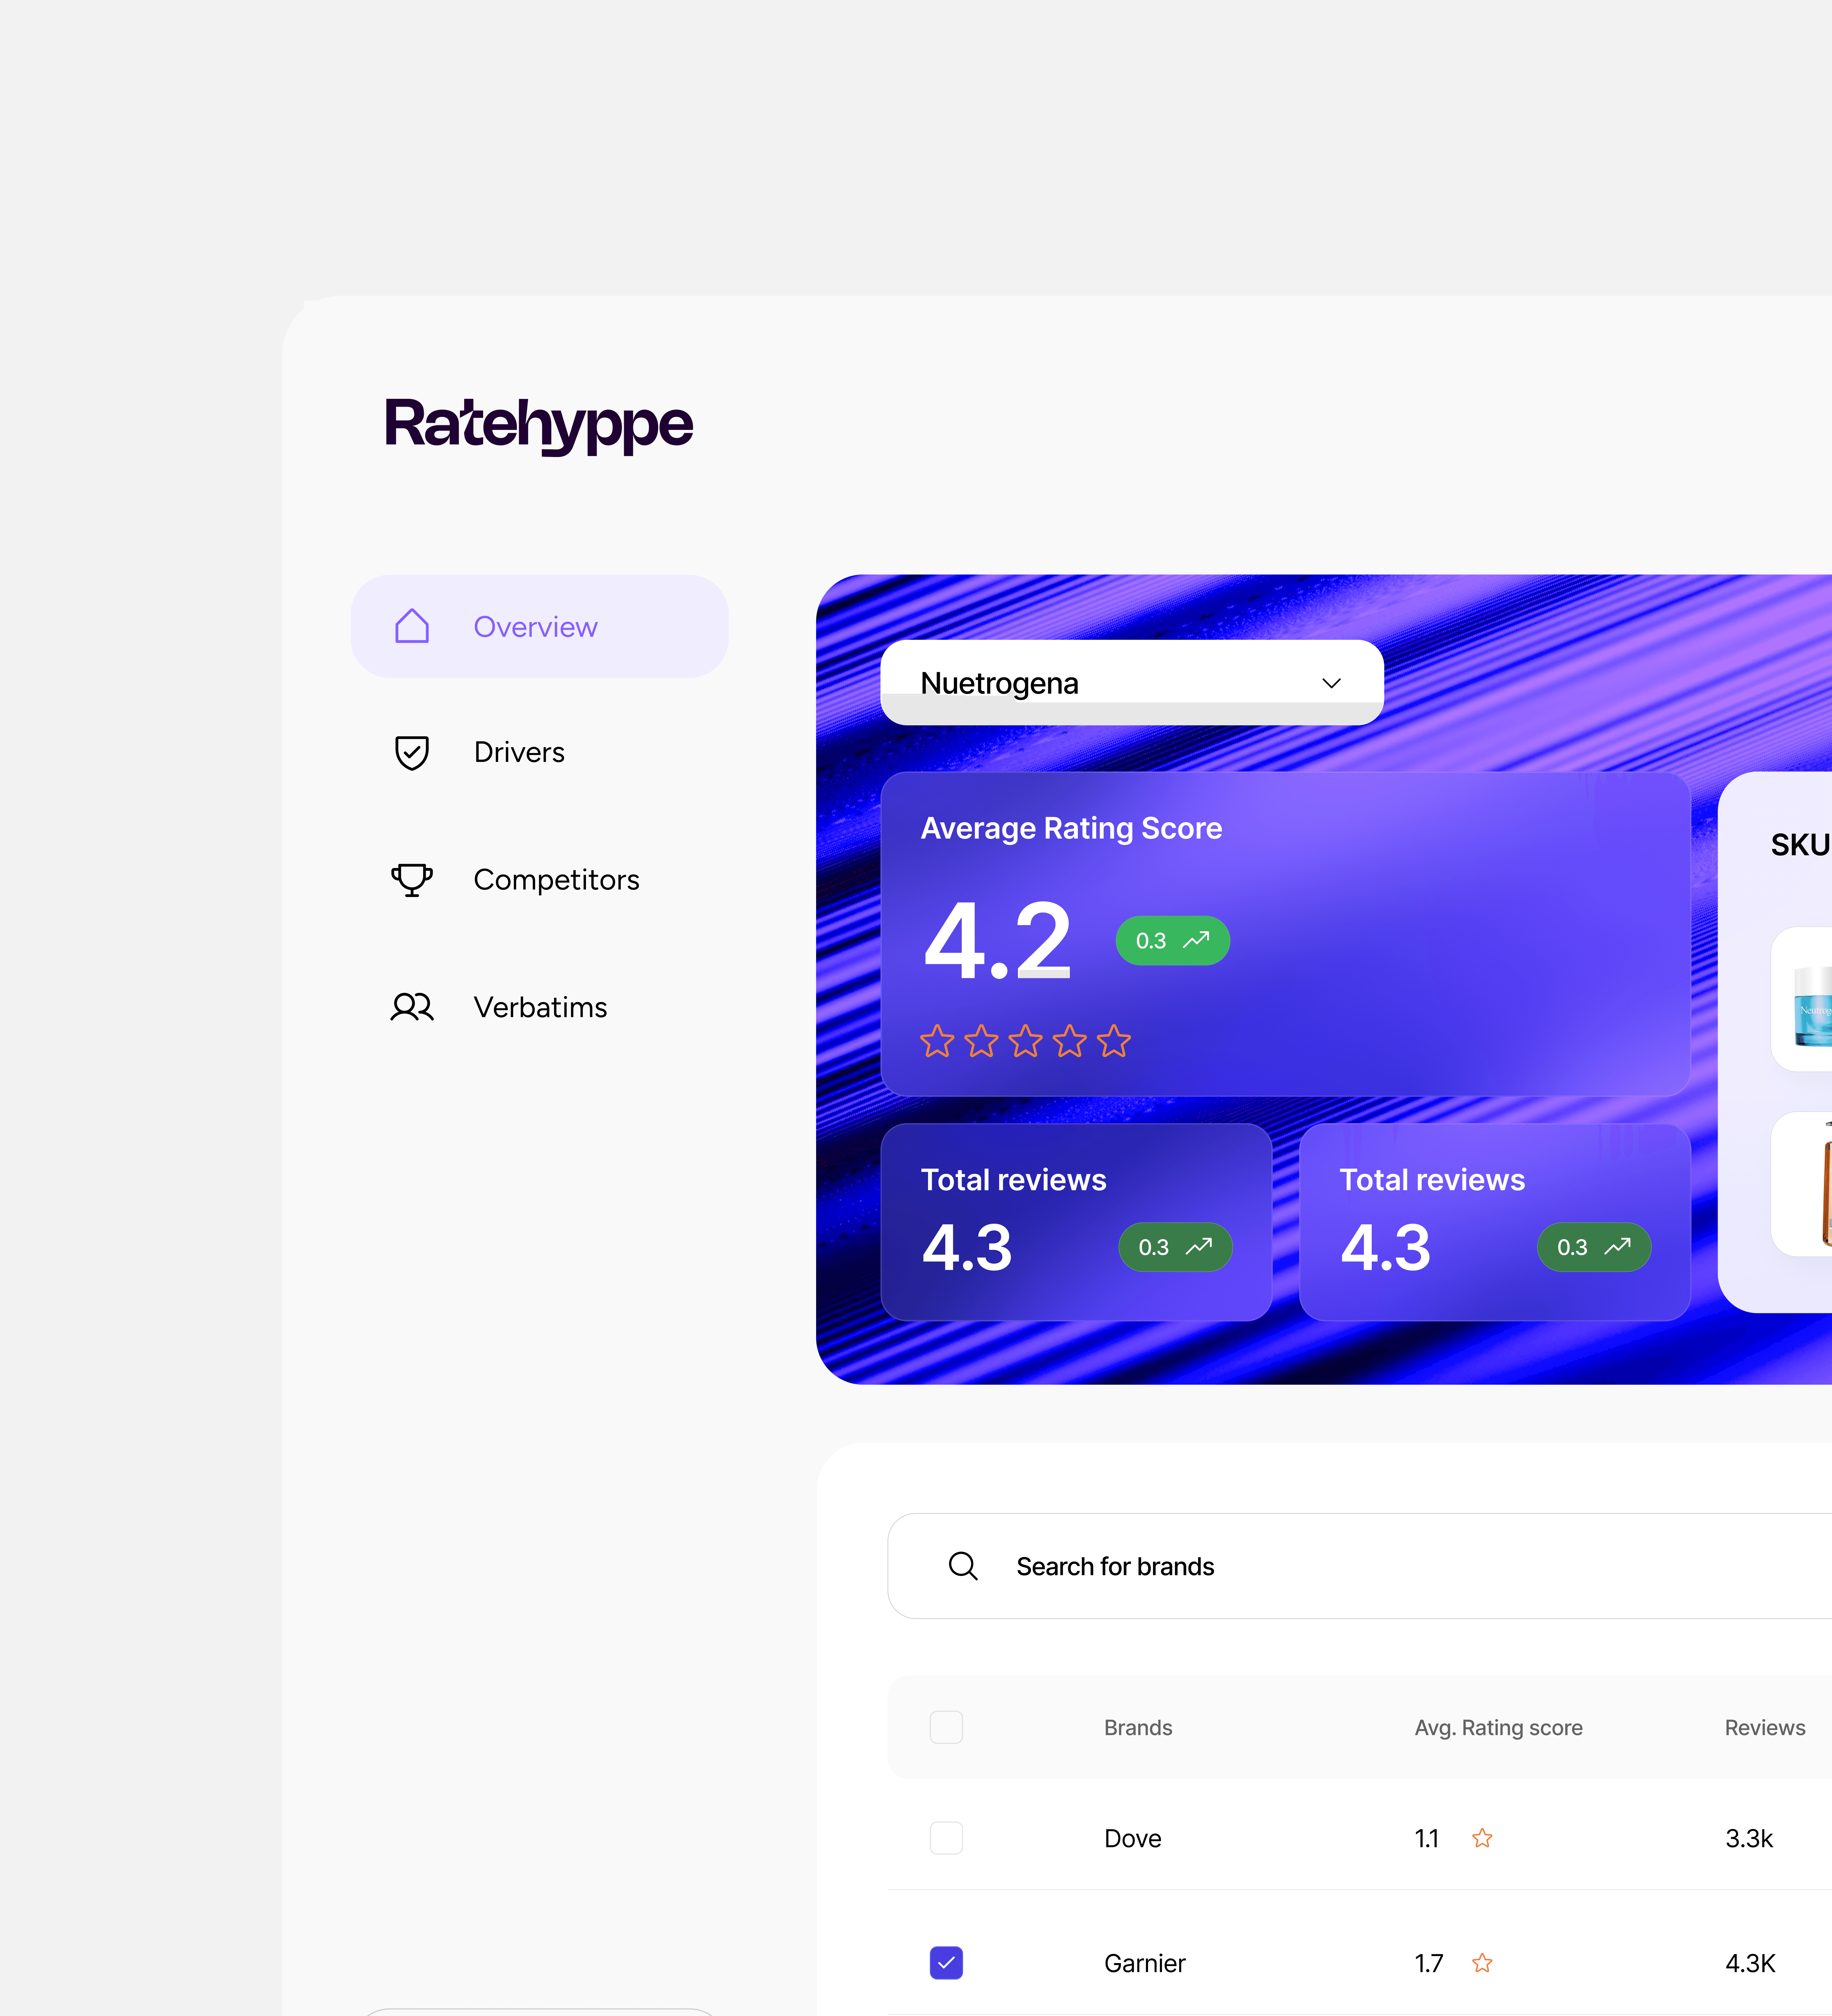Toggle the select-all brands checkbox
Viewport: 1832px width, 2016px height.
click(x=946, y=1727)
